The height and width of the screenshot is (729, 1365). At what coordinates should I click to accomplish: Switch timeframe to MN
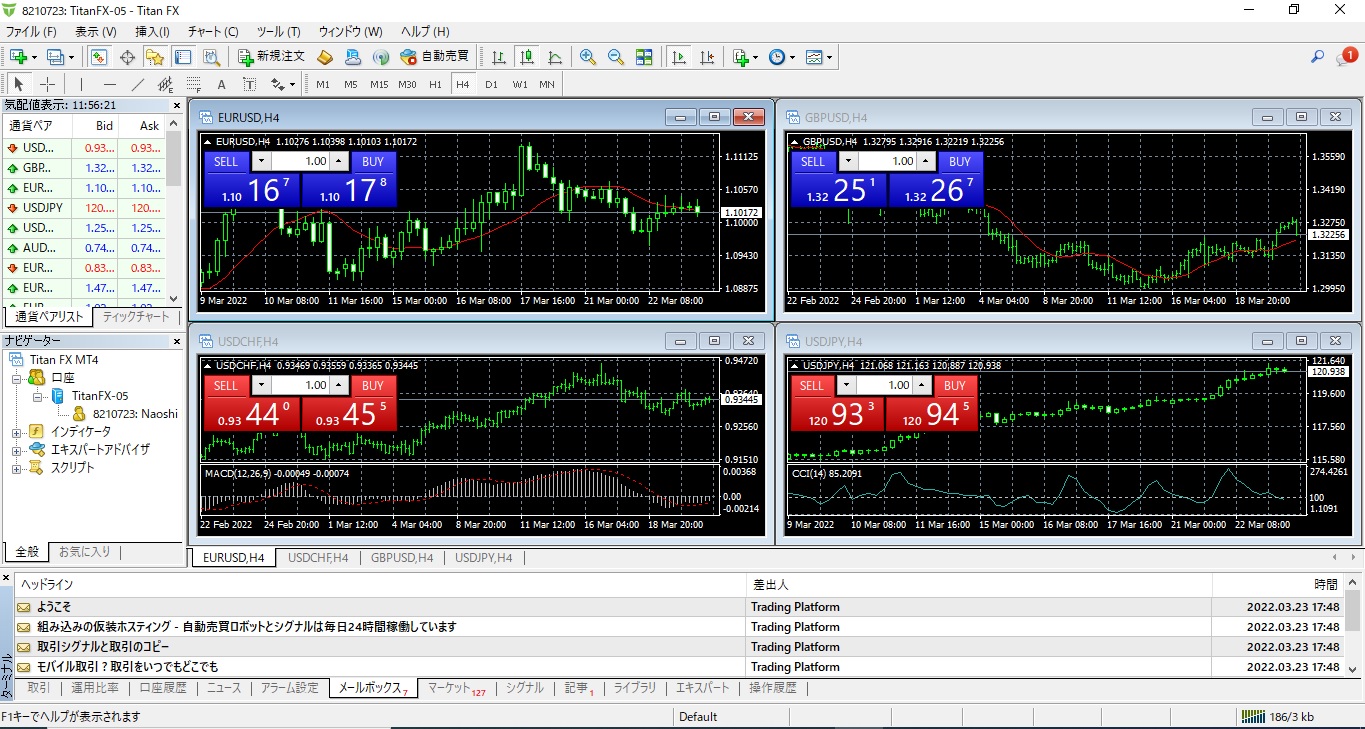pyautogui.click(x=547, y=84)
